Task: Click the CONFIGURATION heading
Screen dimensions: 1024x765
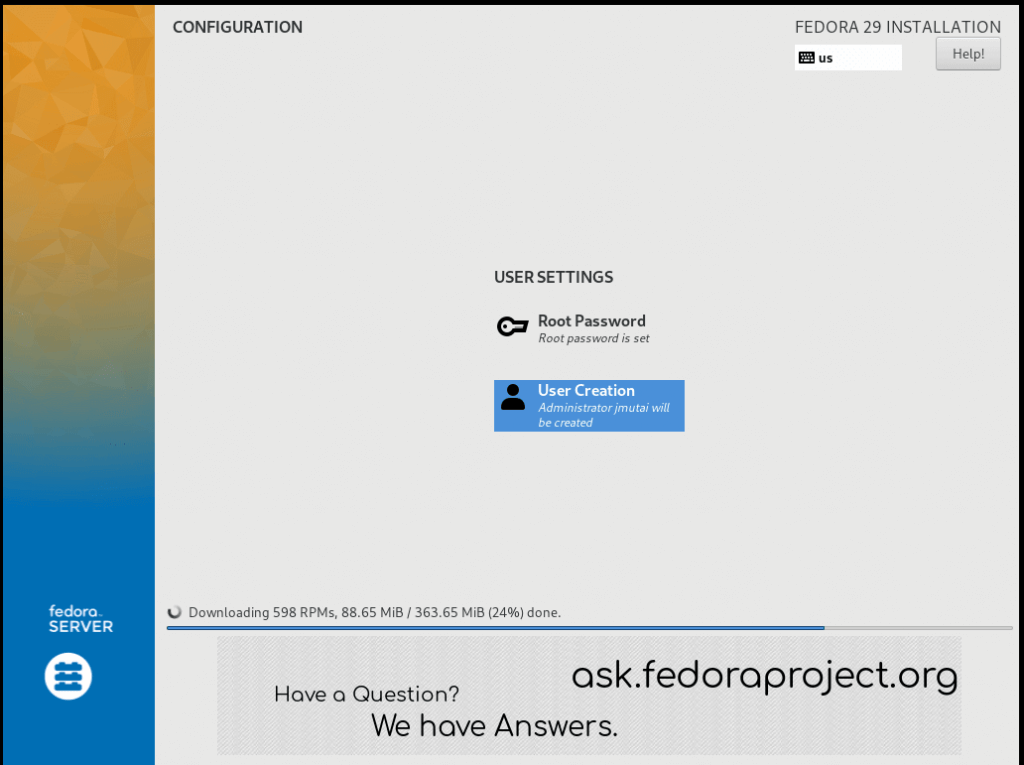Action: point(237,27)
